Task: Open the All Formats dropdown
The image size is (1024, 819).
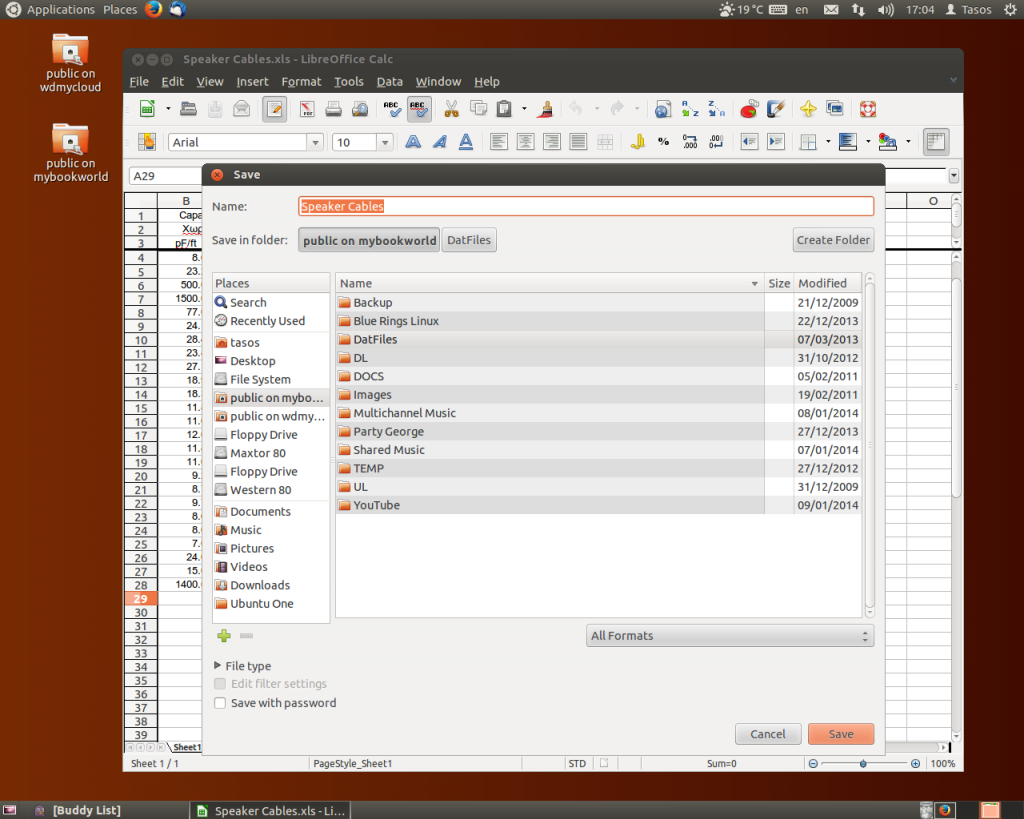Action: pos(729,636)
